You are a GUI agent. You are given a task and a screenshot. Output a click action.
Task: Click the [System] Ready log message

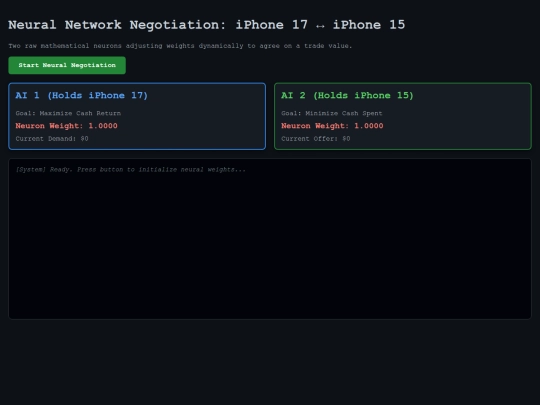click(x=131, y=169)
